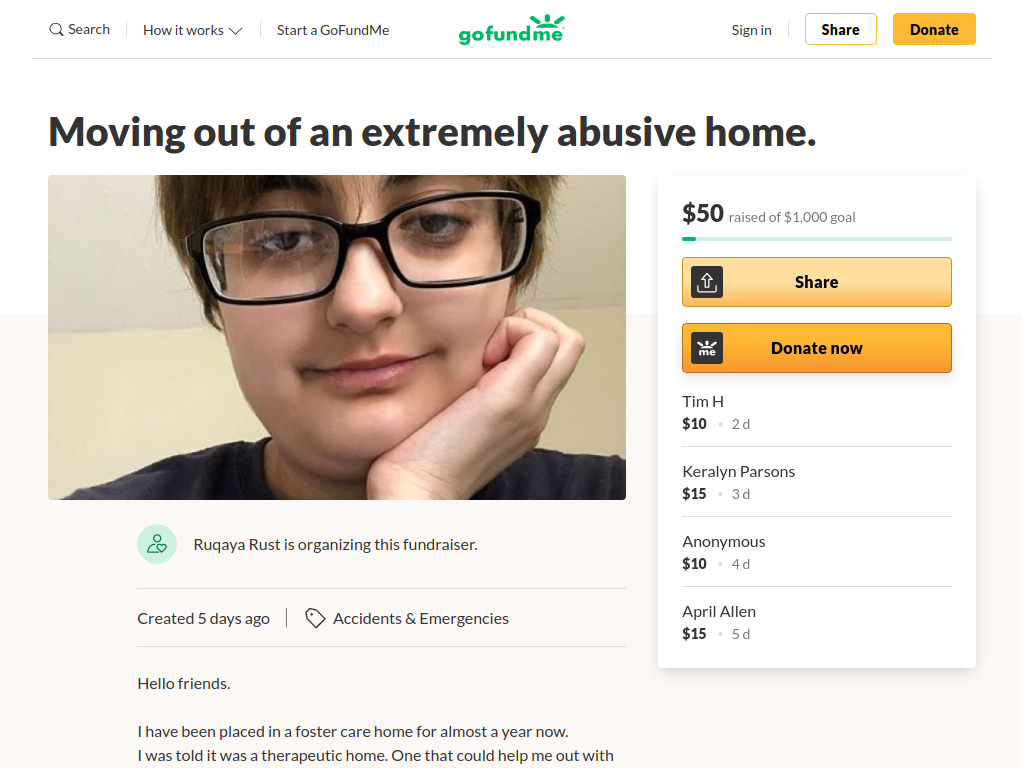Click the sidebar Share button
The height and width of the screenshot is (768, 1024).
pyautogui.click(x=816, y=282)
